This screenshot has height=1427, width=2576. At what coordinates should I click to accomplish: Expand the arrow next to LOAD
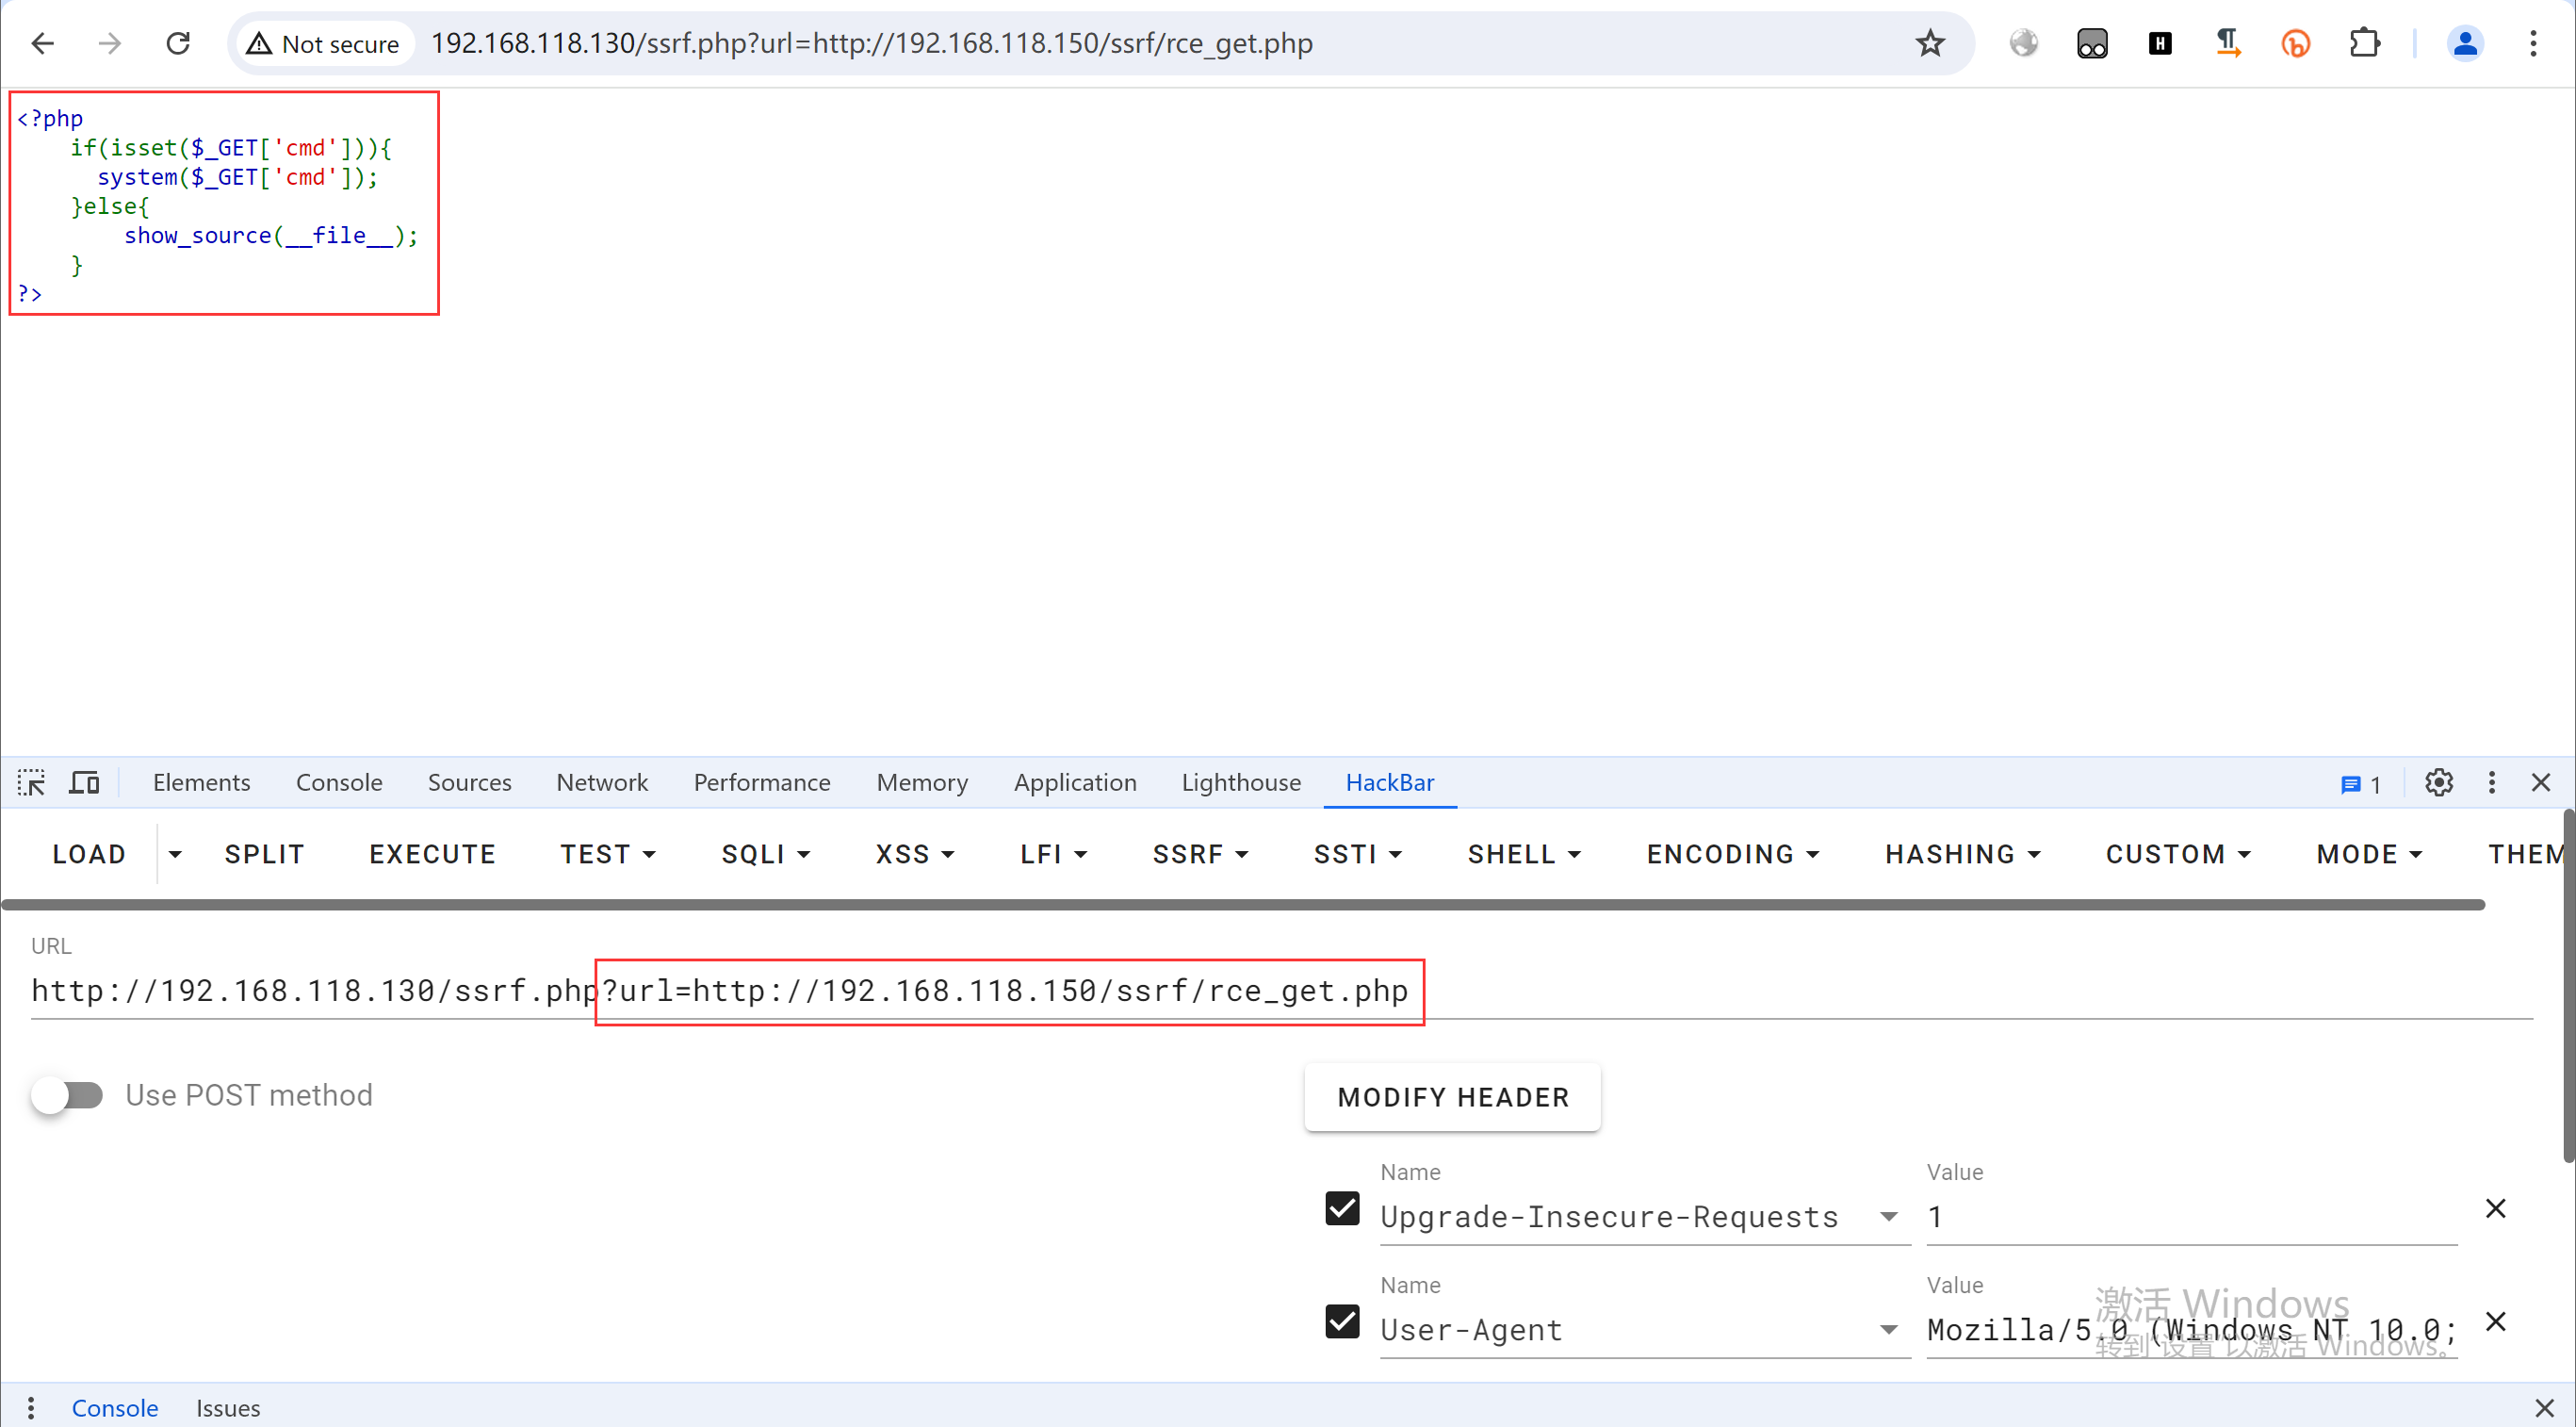pyautogui.click(x=175, y=854)
